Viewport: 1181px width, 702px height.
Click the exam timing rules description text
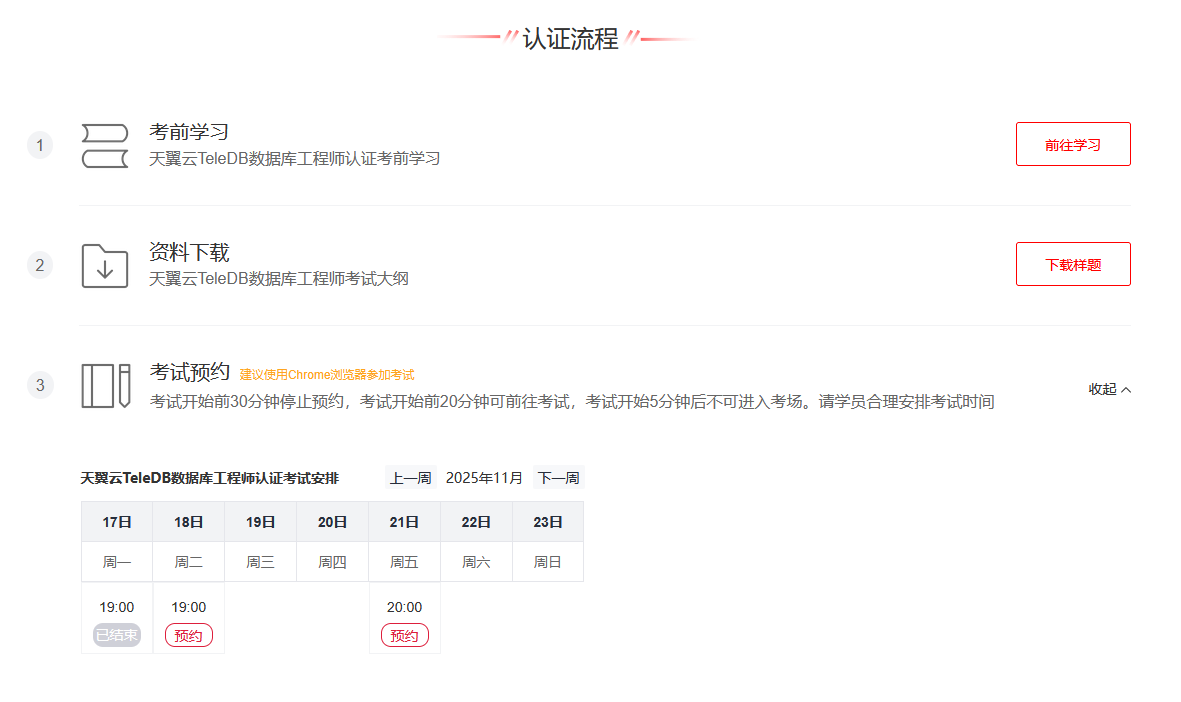point(572,401)
